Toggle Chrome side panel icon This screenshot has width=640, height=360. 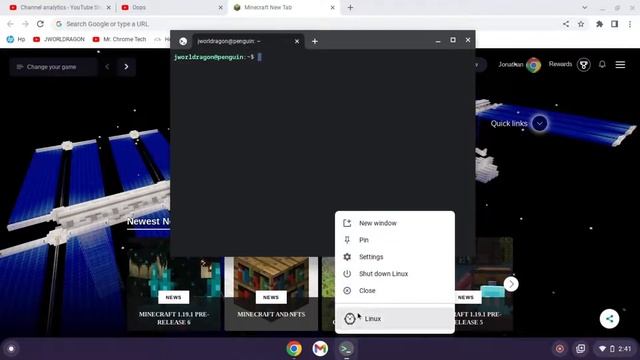pos(614,24)
